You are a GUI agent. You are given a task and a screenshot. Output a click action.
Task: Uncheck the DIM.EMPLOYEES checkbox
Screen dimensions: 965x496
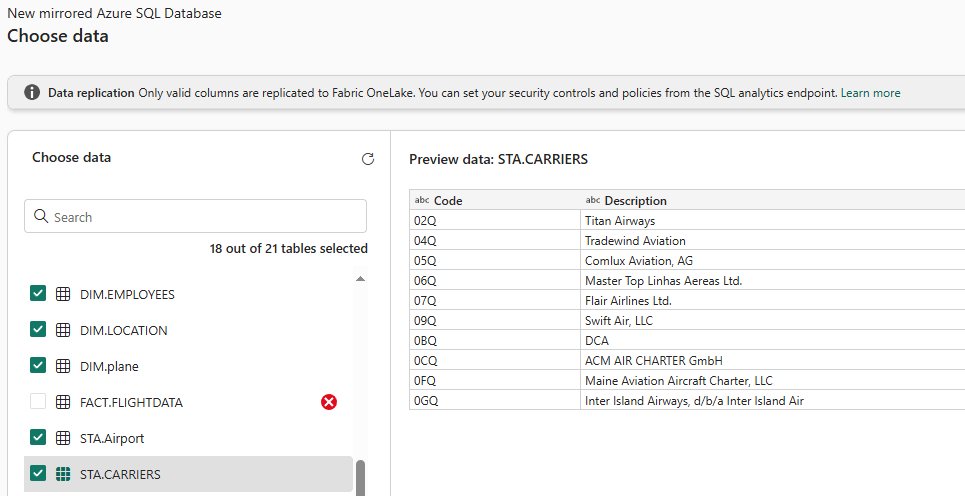38,294
